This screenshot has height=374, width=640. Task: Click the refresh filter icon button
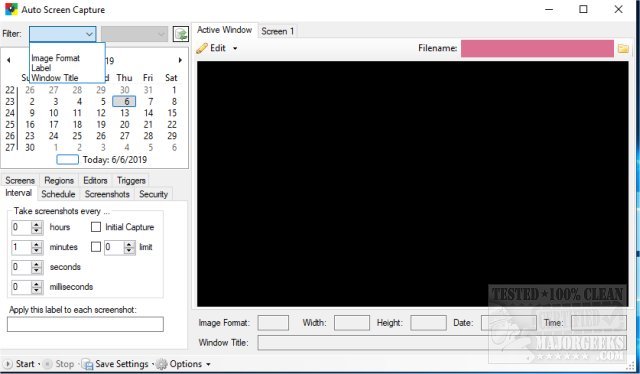[180, 34]
